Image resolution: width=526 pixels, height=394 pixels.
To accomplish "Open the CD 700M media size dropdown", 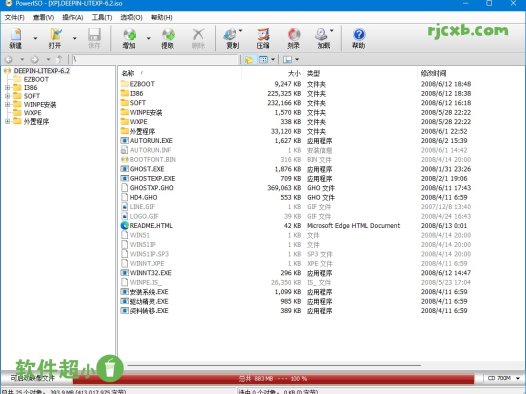I will pos(518,378).
